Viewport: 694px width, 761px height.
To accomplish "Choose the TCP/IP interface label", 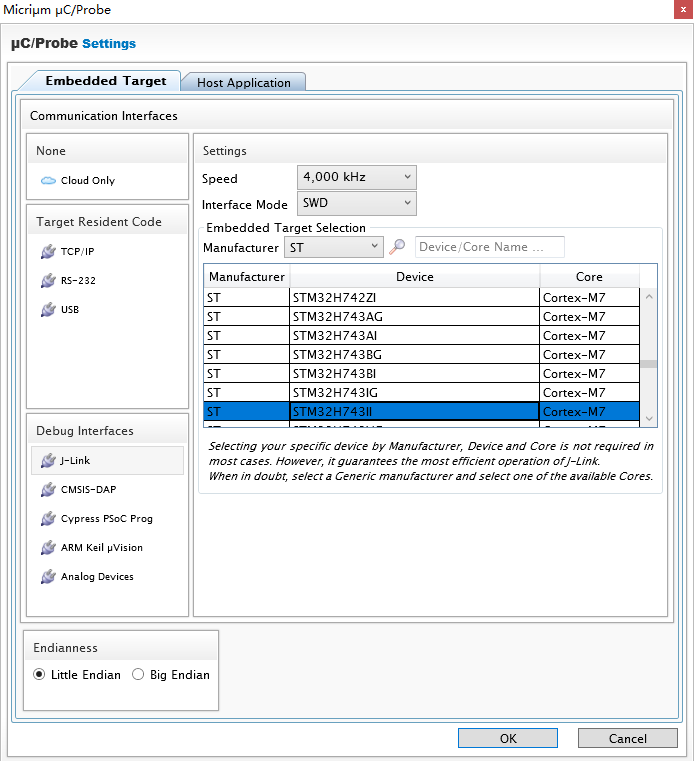I will (x=77, y=251).
